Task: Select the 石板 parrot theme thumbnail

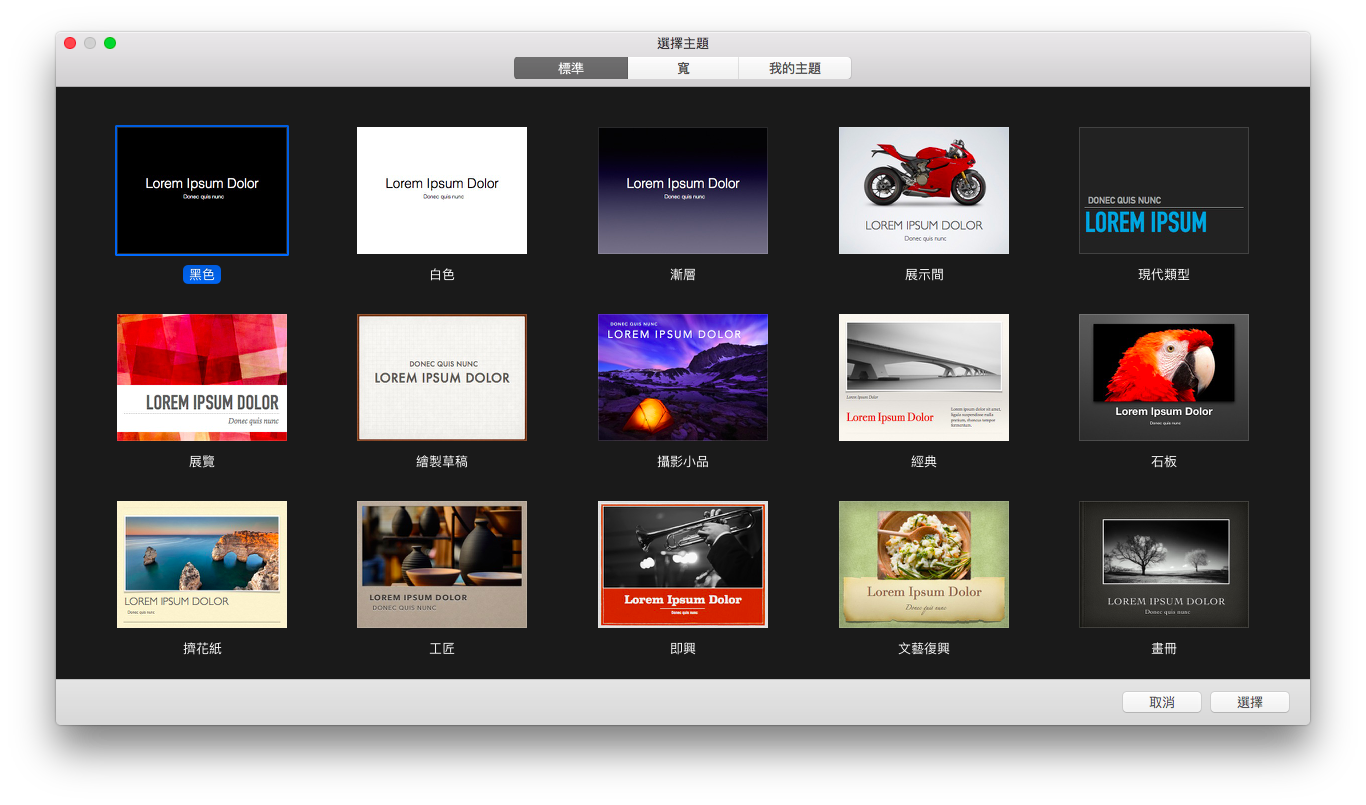Action: pyautogui.click(x=1164, y=377)
